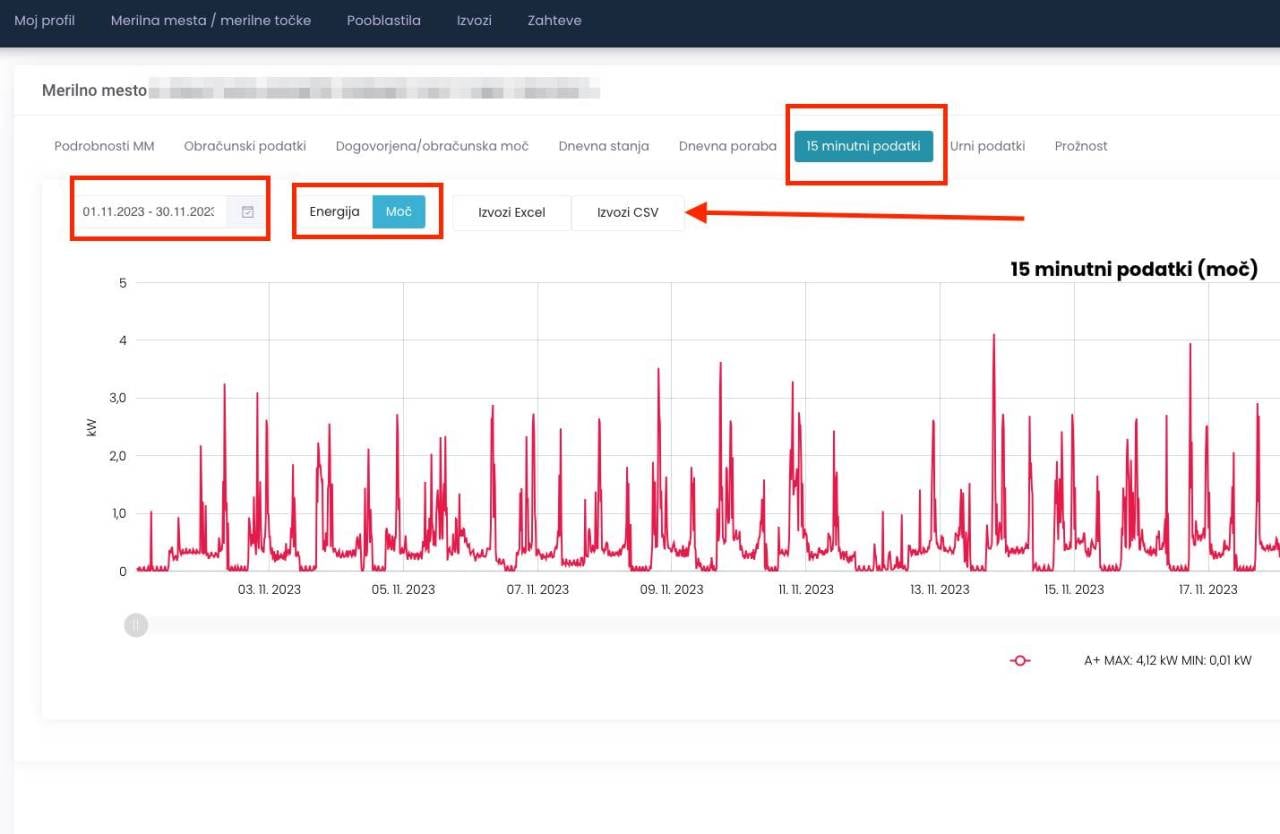Screen dimensions: 1280x834
Task: Switch chart to Energija view
Action: point(334,212)
